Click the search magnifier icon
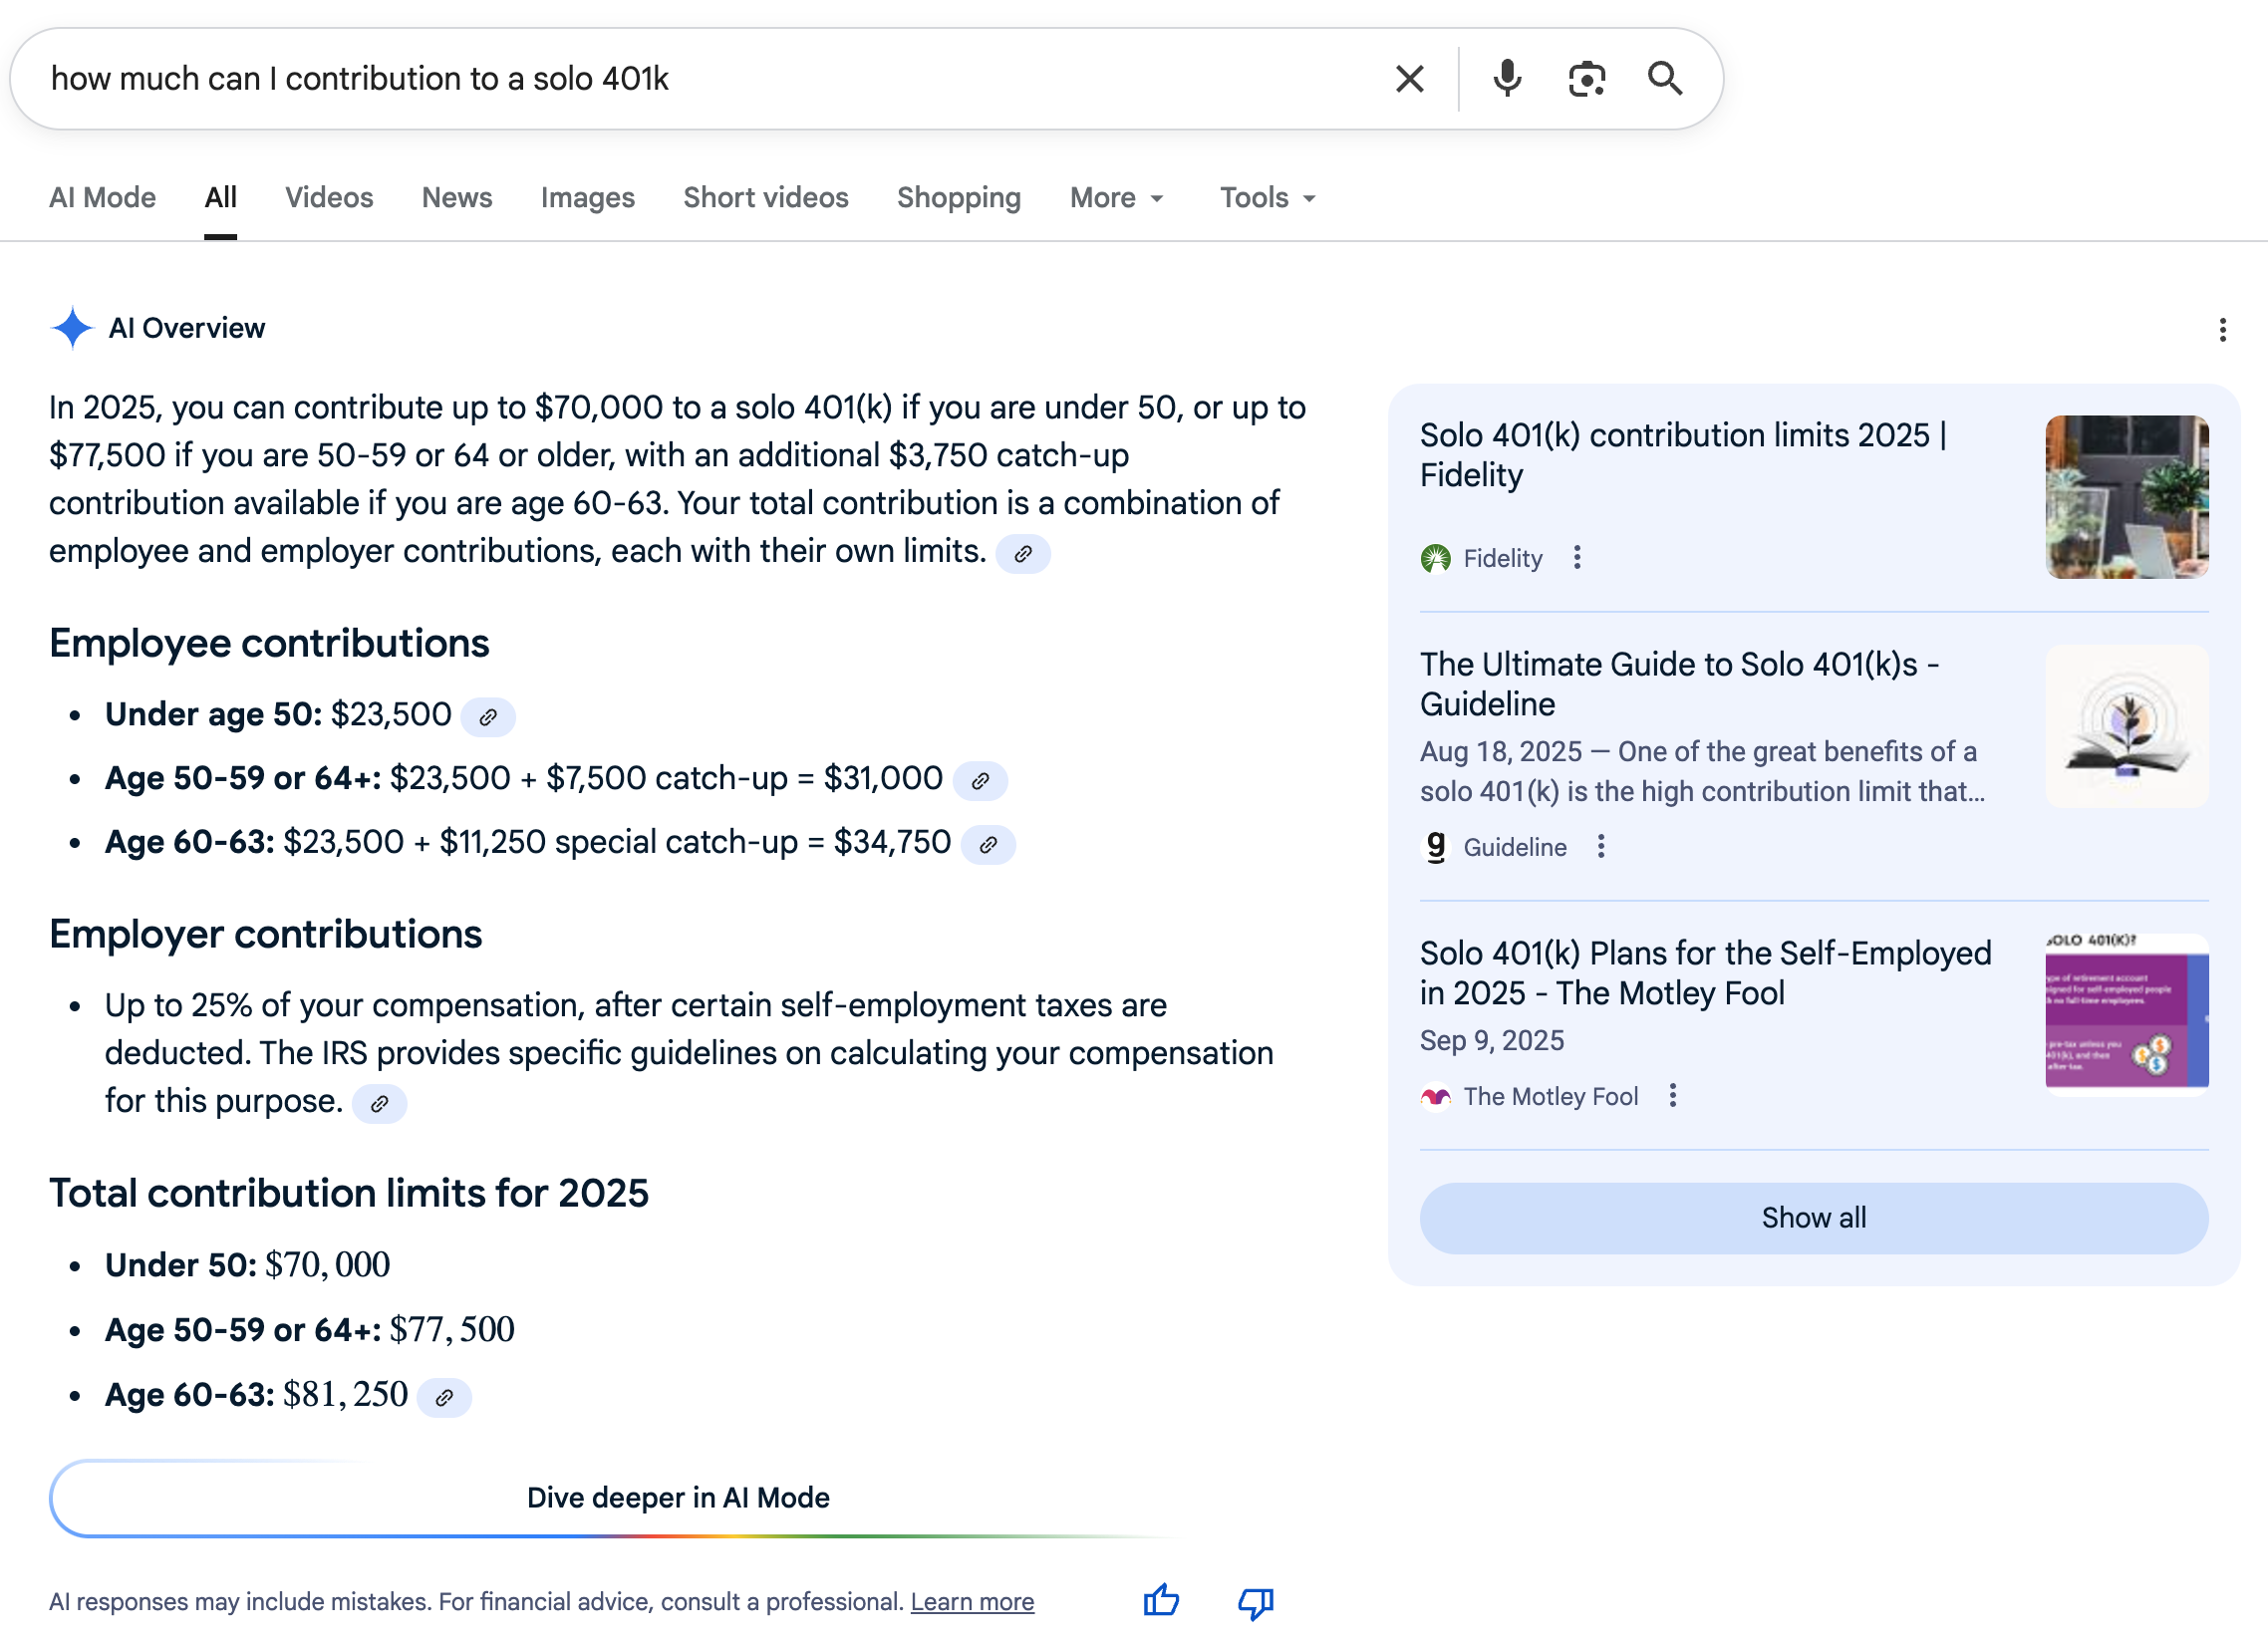The width and height of the screenshot is (2268, 1646). click(x=1665, y=78)
